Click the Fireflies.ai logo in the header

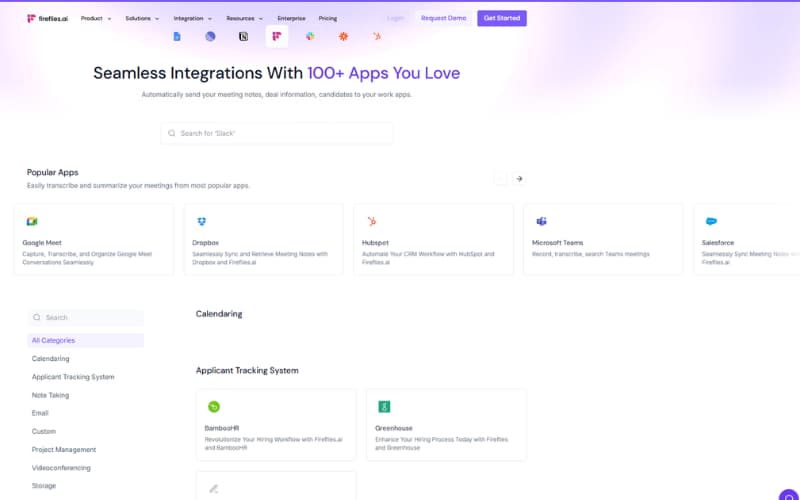coord(47,18)
